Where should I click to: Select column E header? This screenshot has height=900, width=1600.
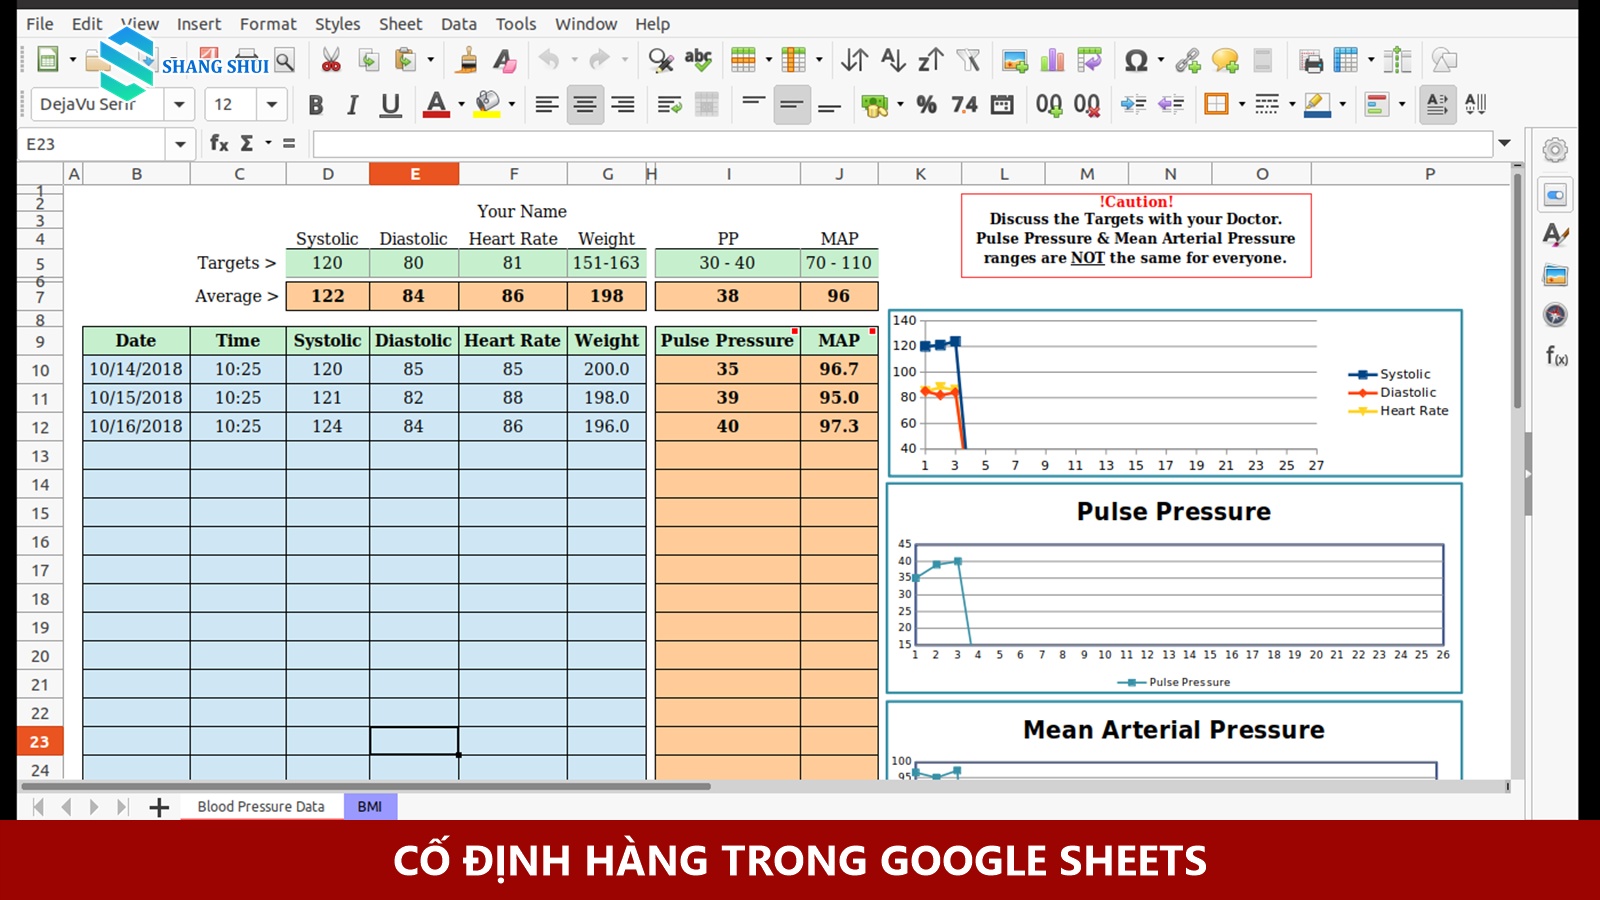click(414, 174)
